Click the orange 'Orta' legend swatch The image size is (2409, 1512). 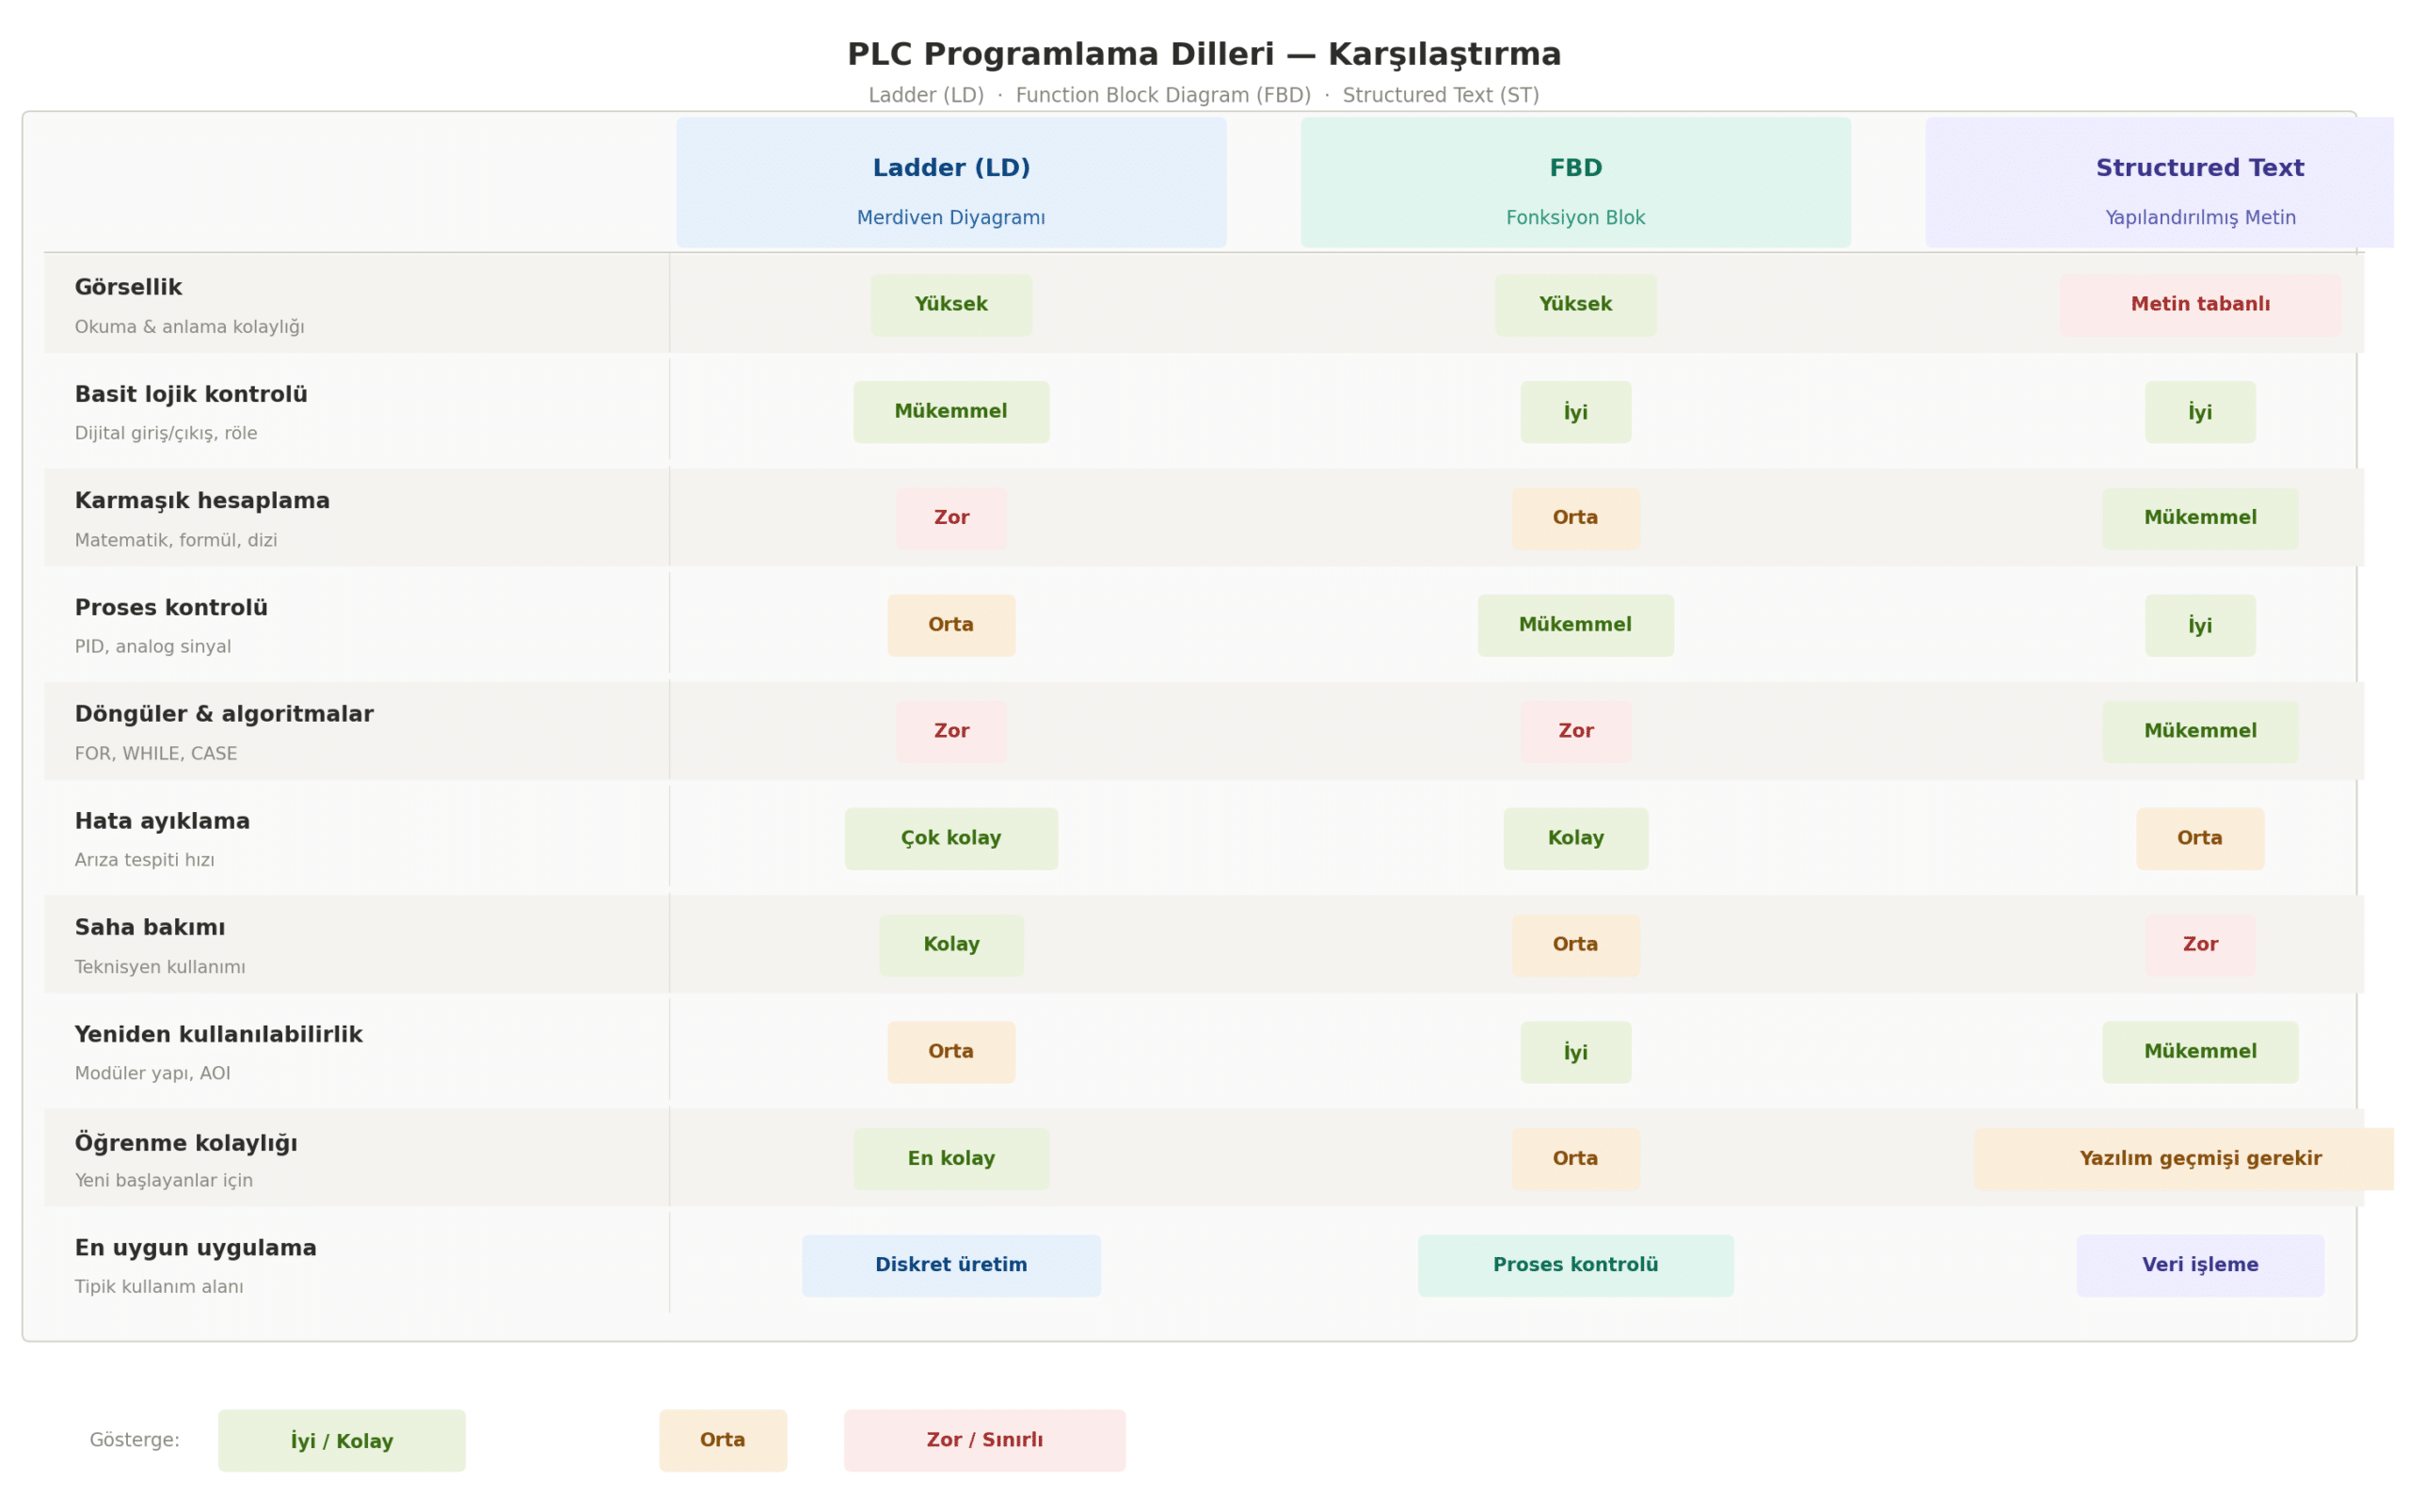722,1440
